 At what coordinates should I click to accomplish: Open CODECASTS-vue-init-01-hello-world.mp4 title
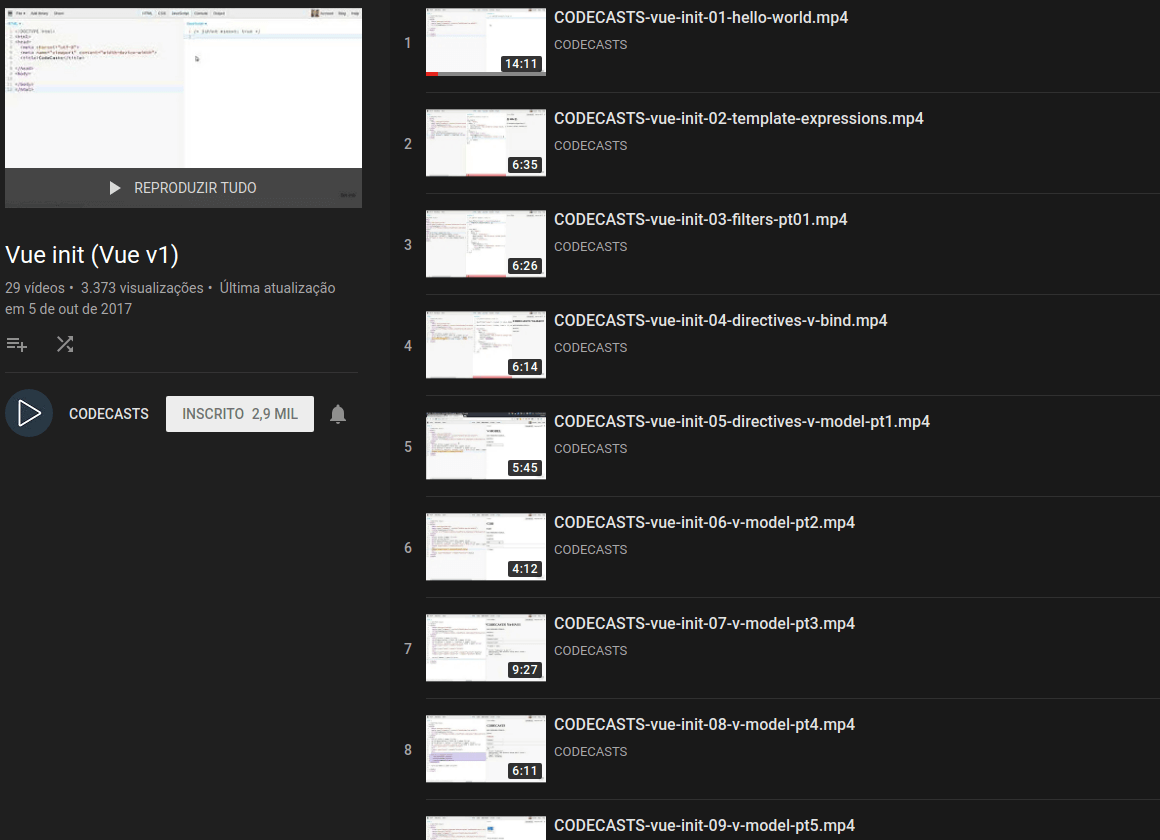point(701,18)
